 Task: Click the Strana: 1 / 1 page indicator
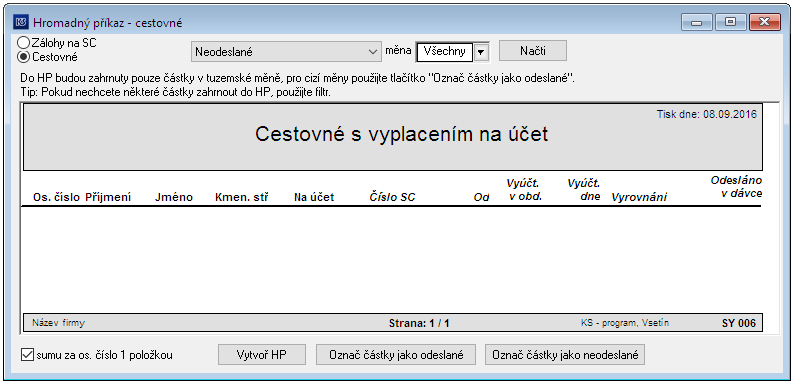(x=419, y=323)
